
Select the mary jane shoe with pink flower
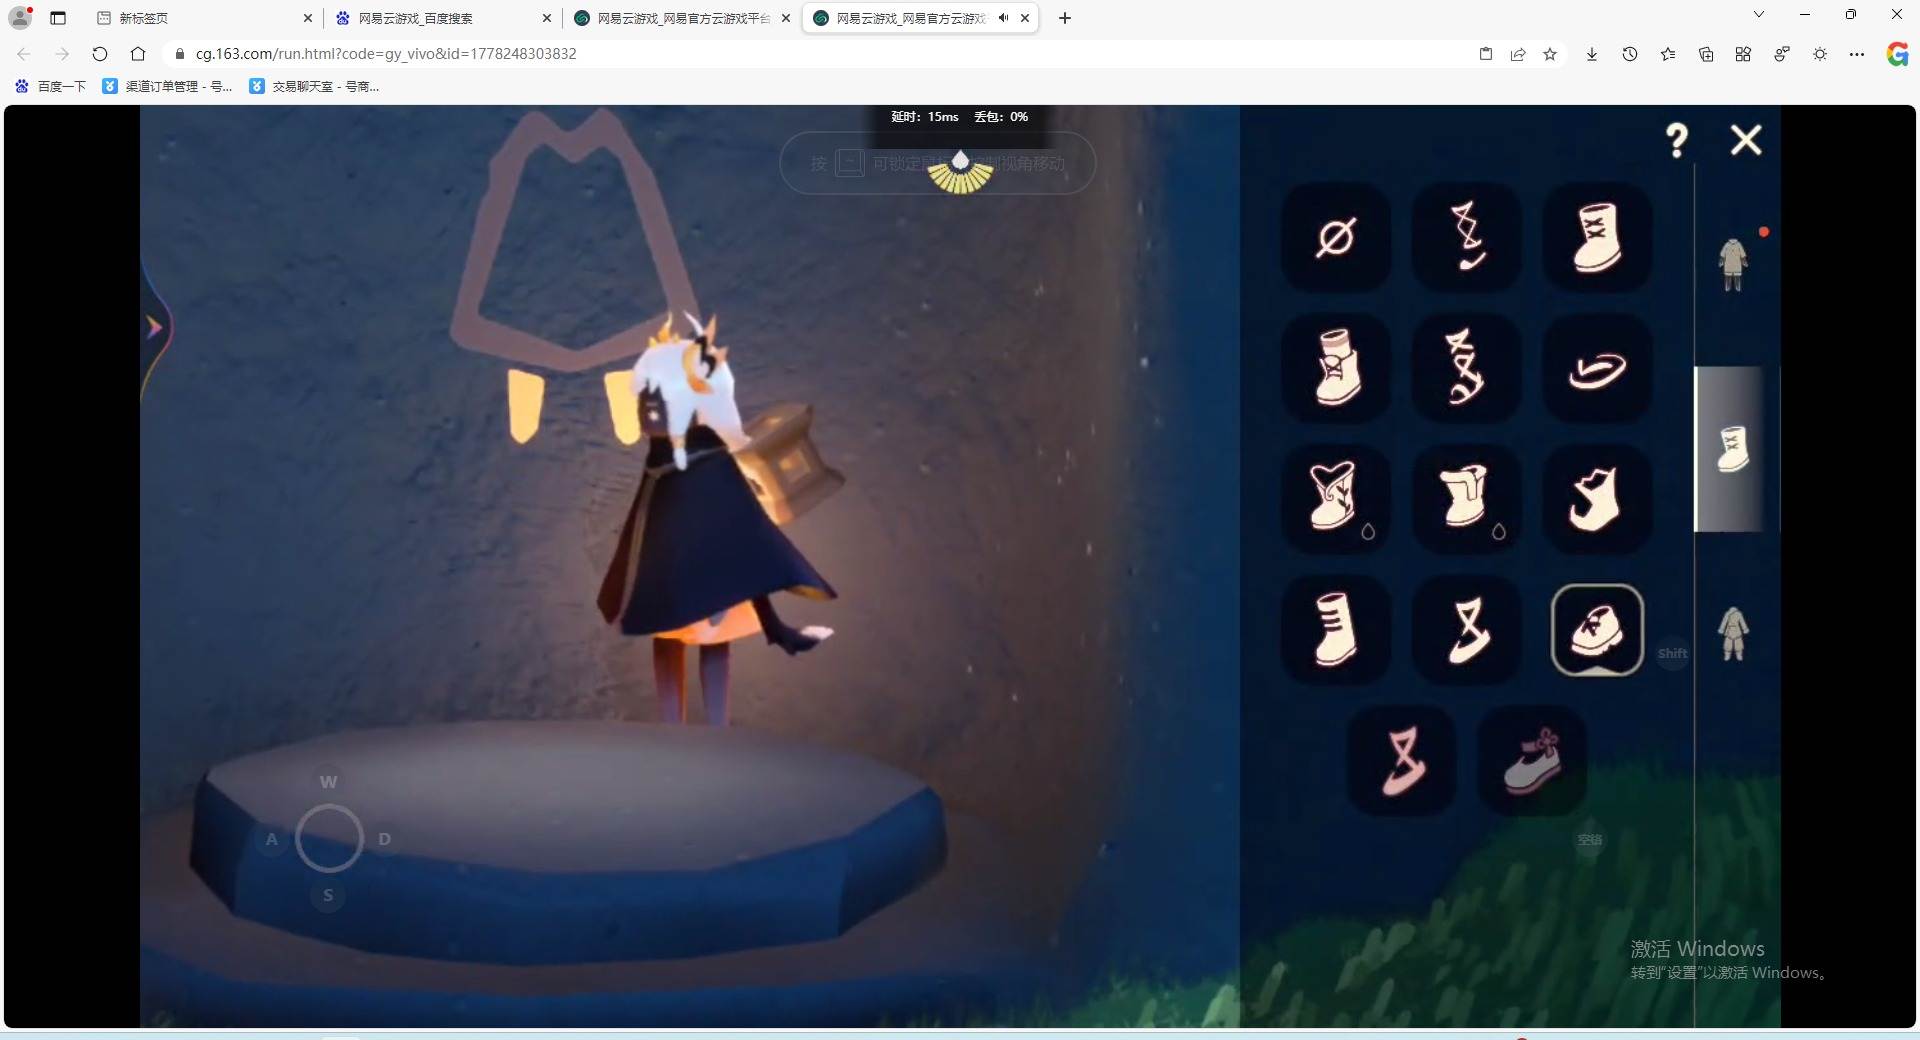(x=1532, y=760)
